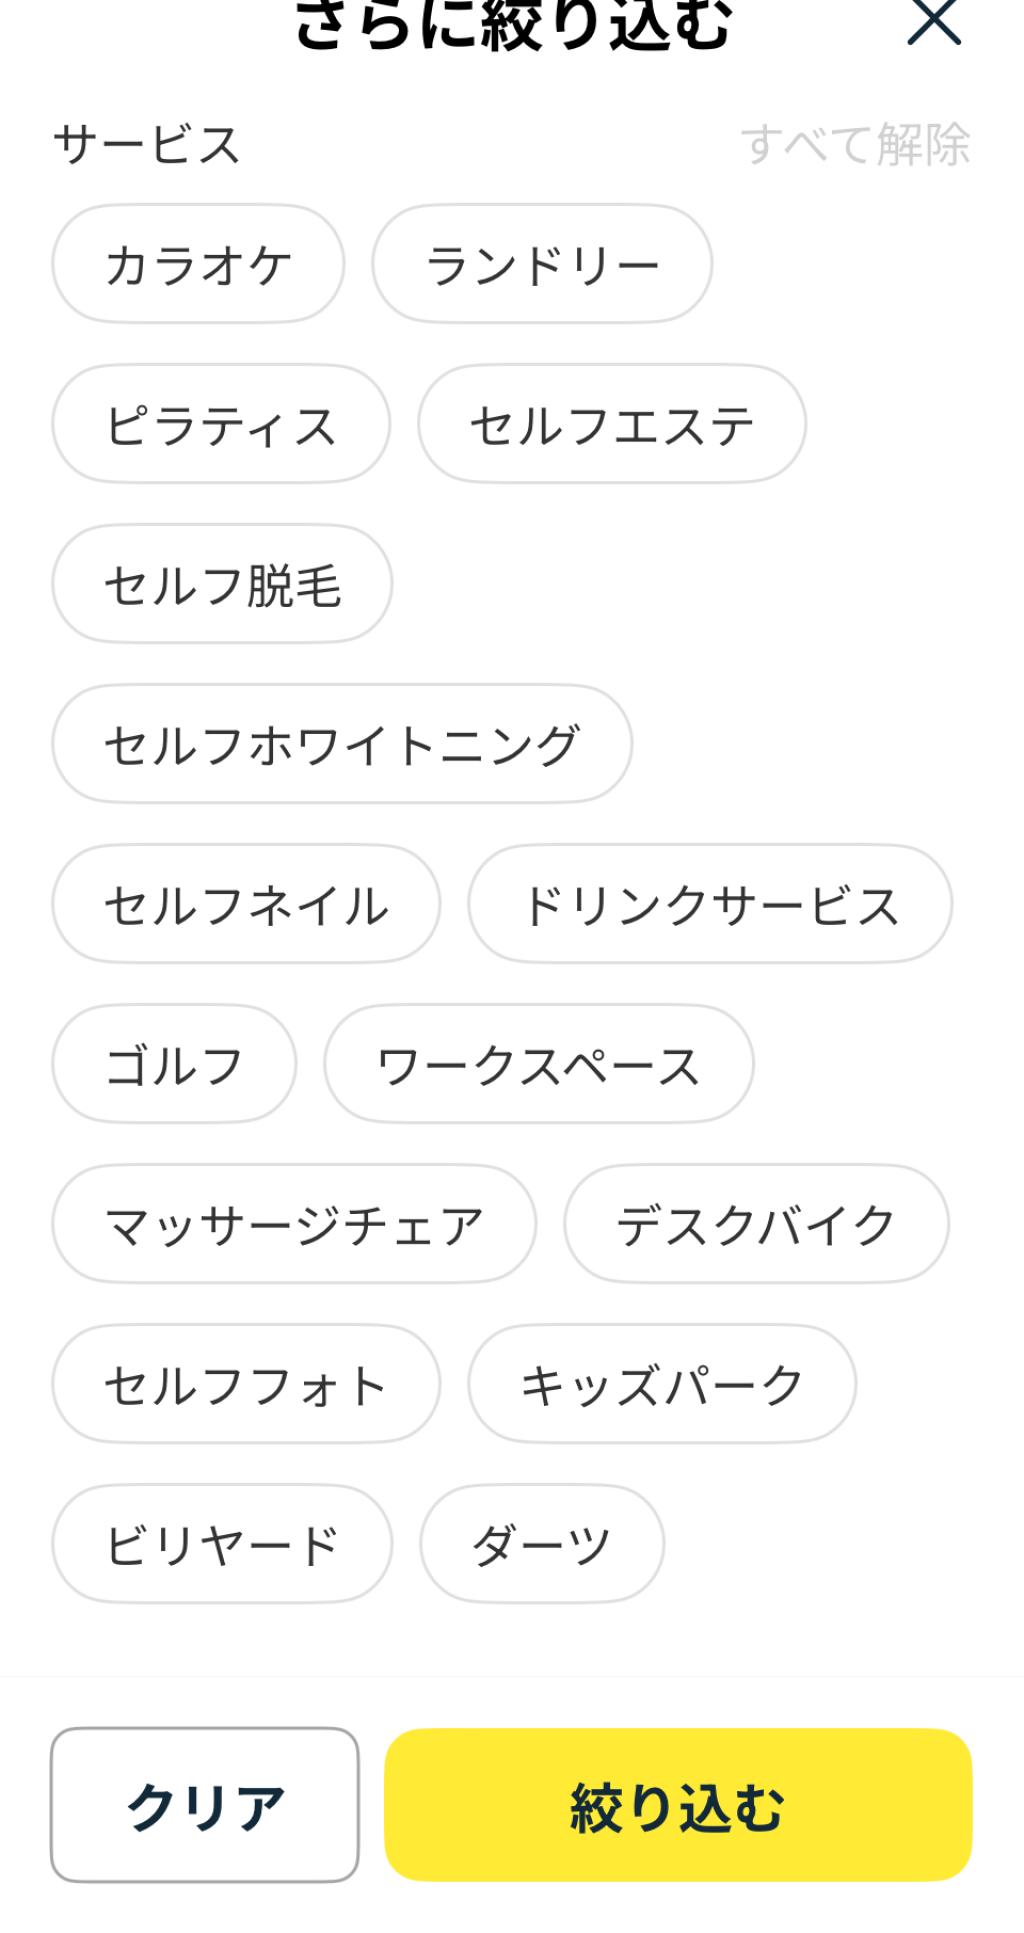
Task: Toggle the セルフエステ chip
Action: click(612, 425)
